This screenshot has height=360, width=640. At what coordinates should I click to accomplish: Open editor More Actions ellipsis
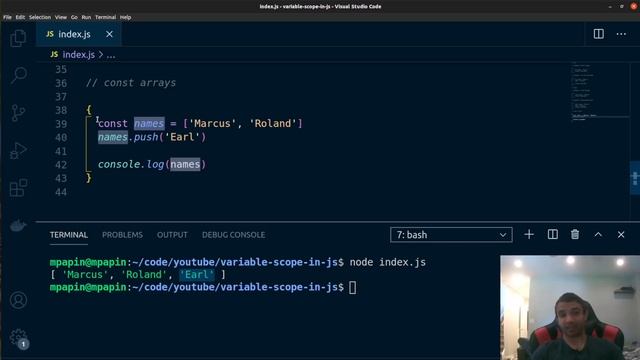pyautogui.click(x=621, y=34)
